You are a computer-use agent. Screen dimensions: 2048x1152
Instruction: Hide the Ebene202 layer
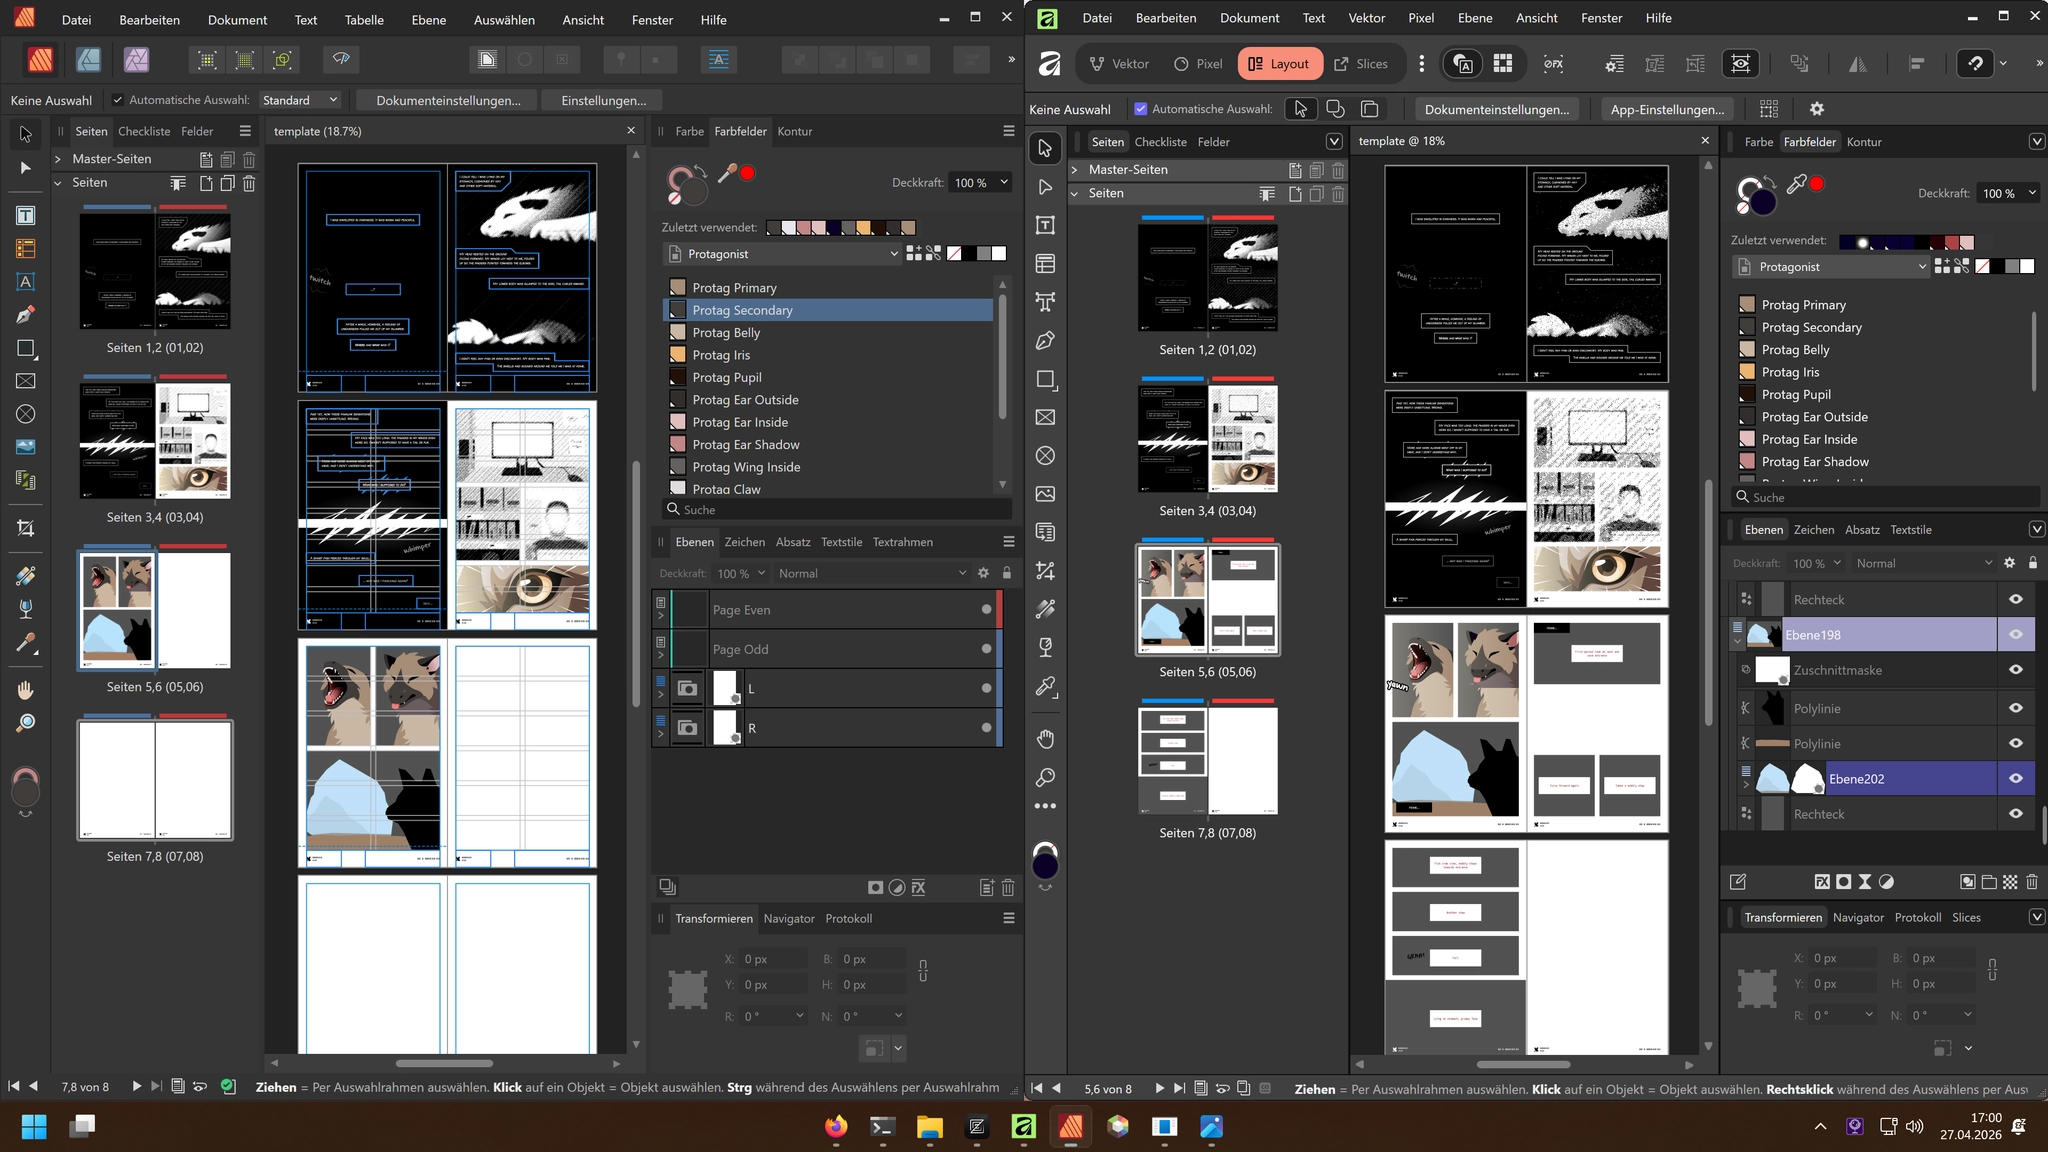2015,779
